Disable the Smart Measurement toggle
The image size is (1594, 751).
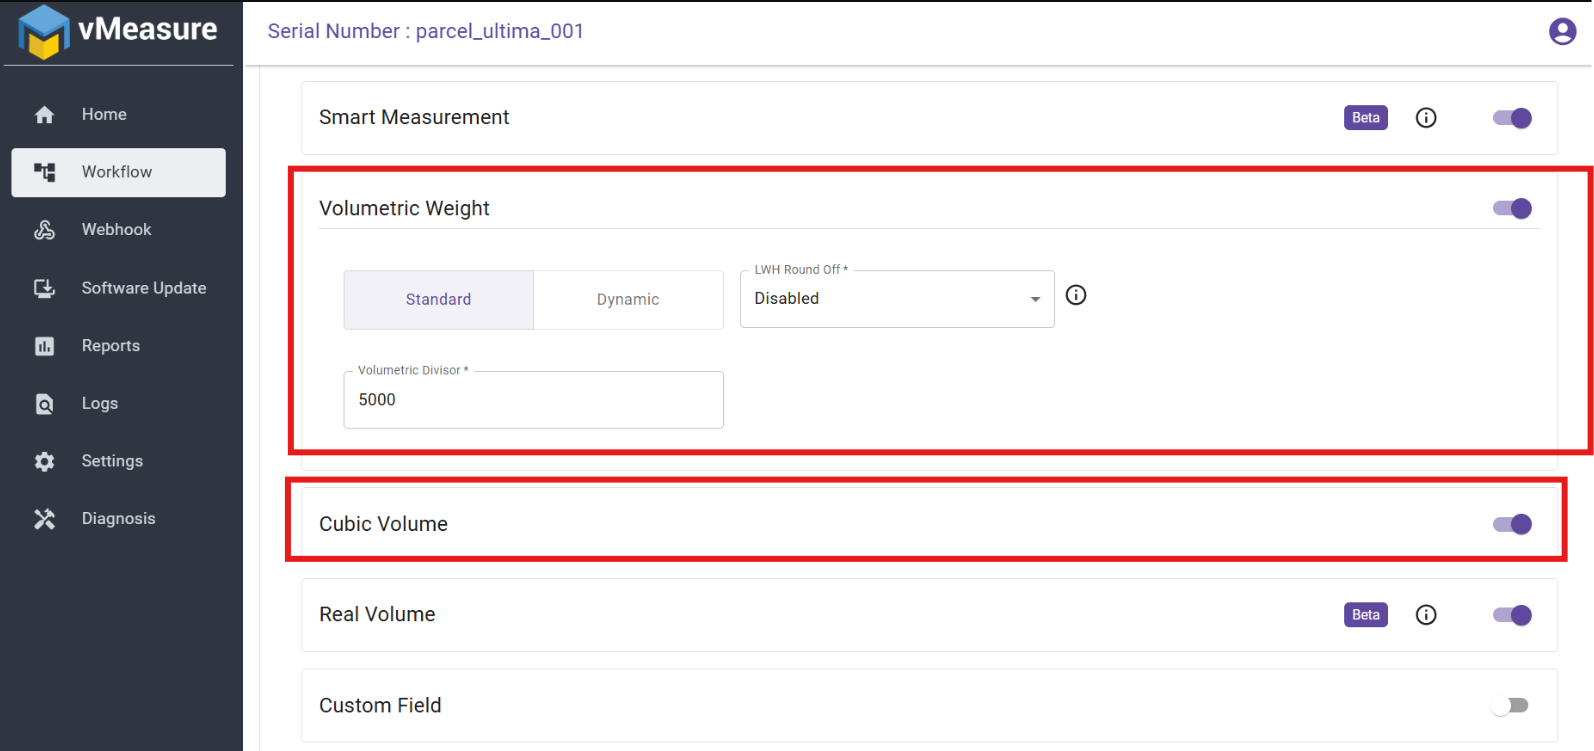(1512, 118)
